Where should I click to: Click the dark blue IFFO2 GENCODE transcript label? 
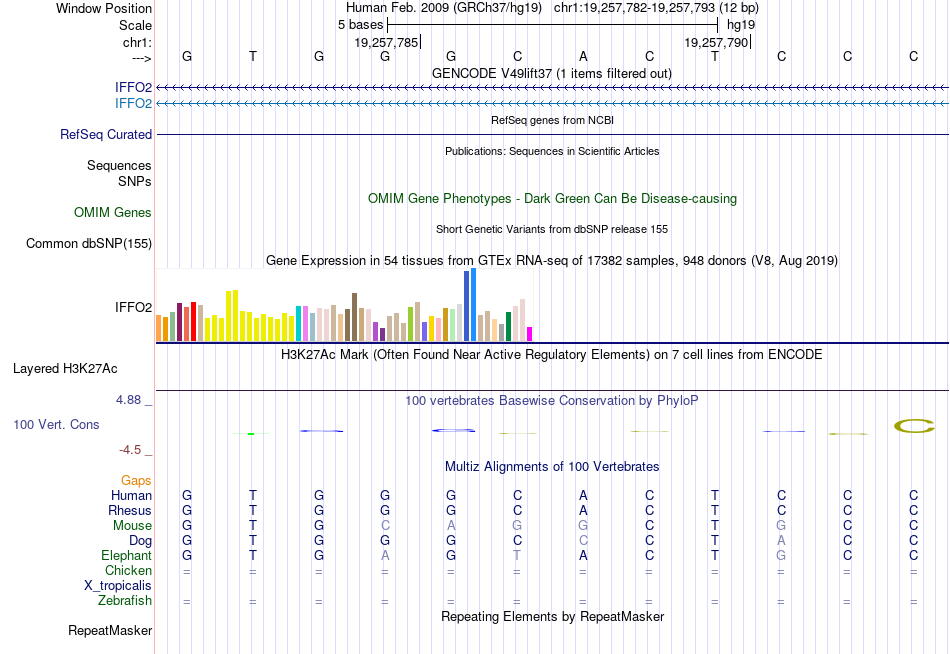pos(133,87)
